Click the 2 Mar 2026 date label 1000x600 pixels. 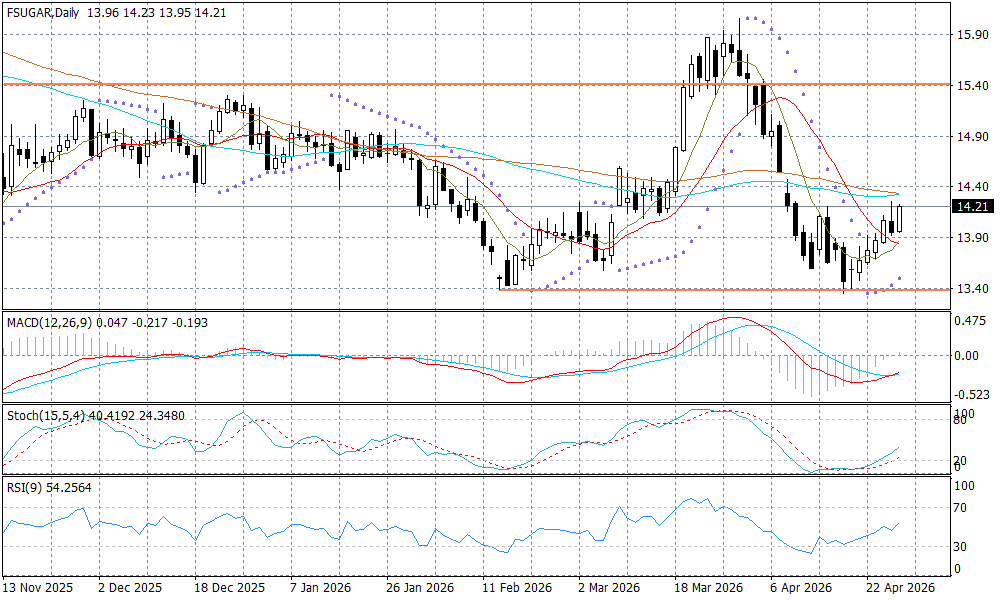click(610, 589)
